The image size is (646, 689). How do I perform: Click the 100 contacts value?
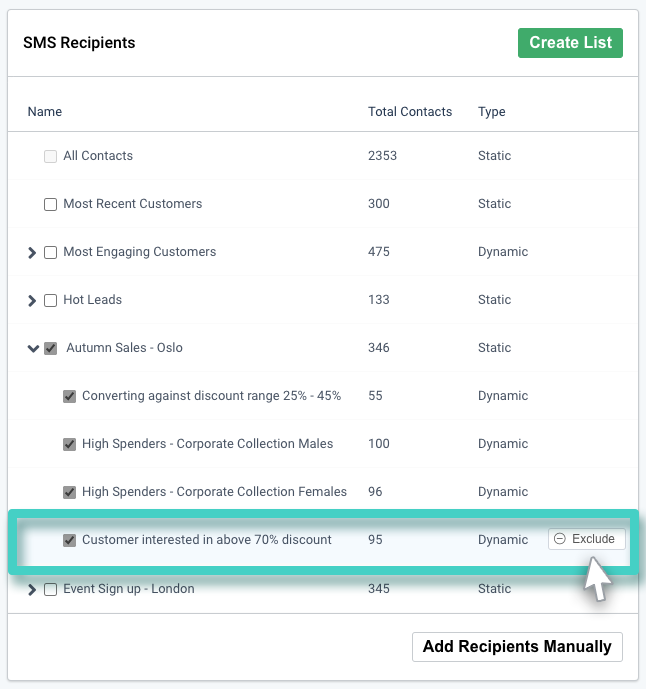pyautogui.click(x=379, y=443)
